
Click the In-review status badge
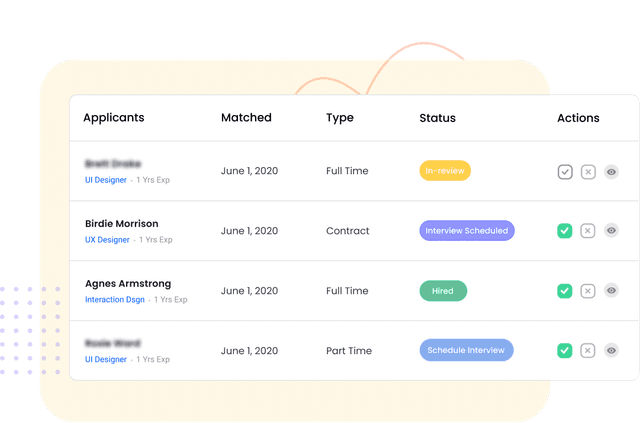coord(444,171)
